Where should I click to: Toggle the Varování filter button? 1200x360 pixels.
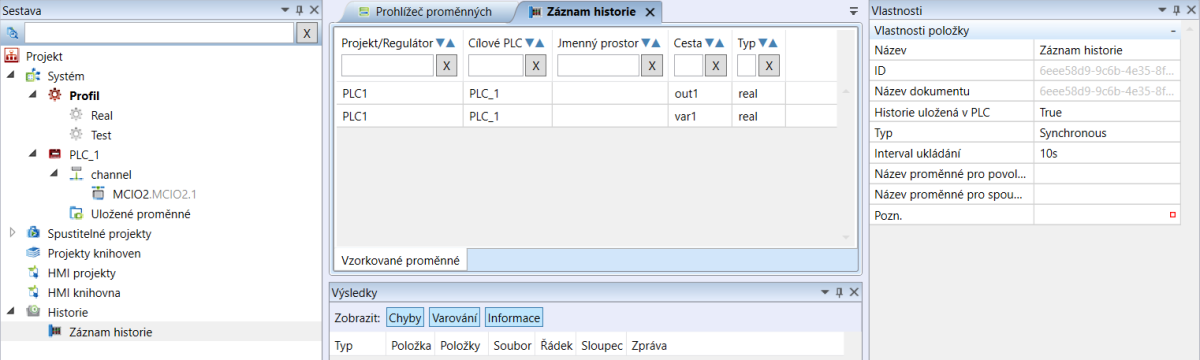pos(455,318)
